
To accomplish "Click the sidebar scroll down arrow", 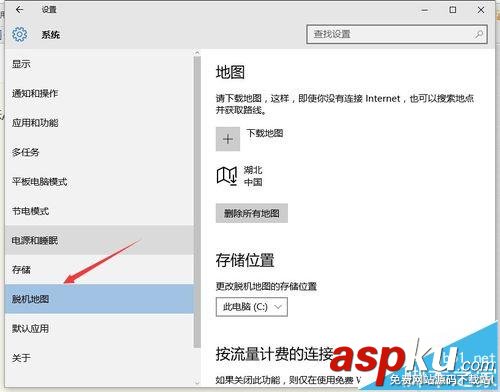I will (197, 383).
